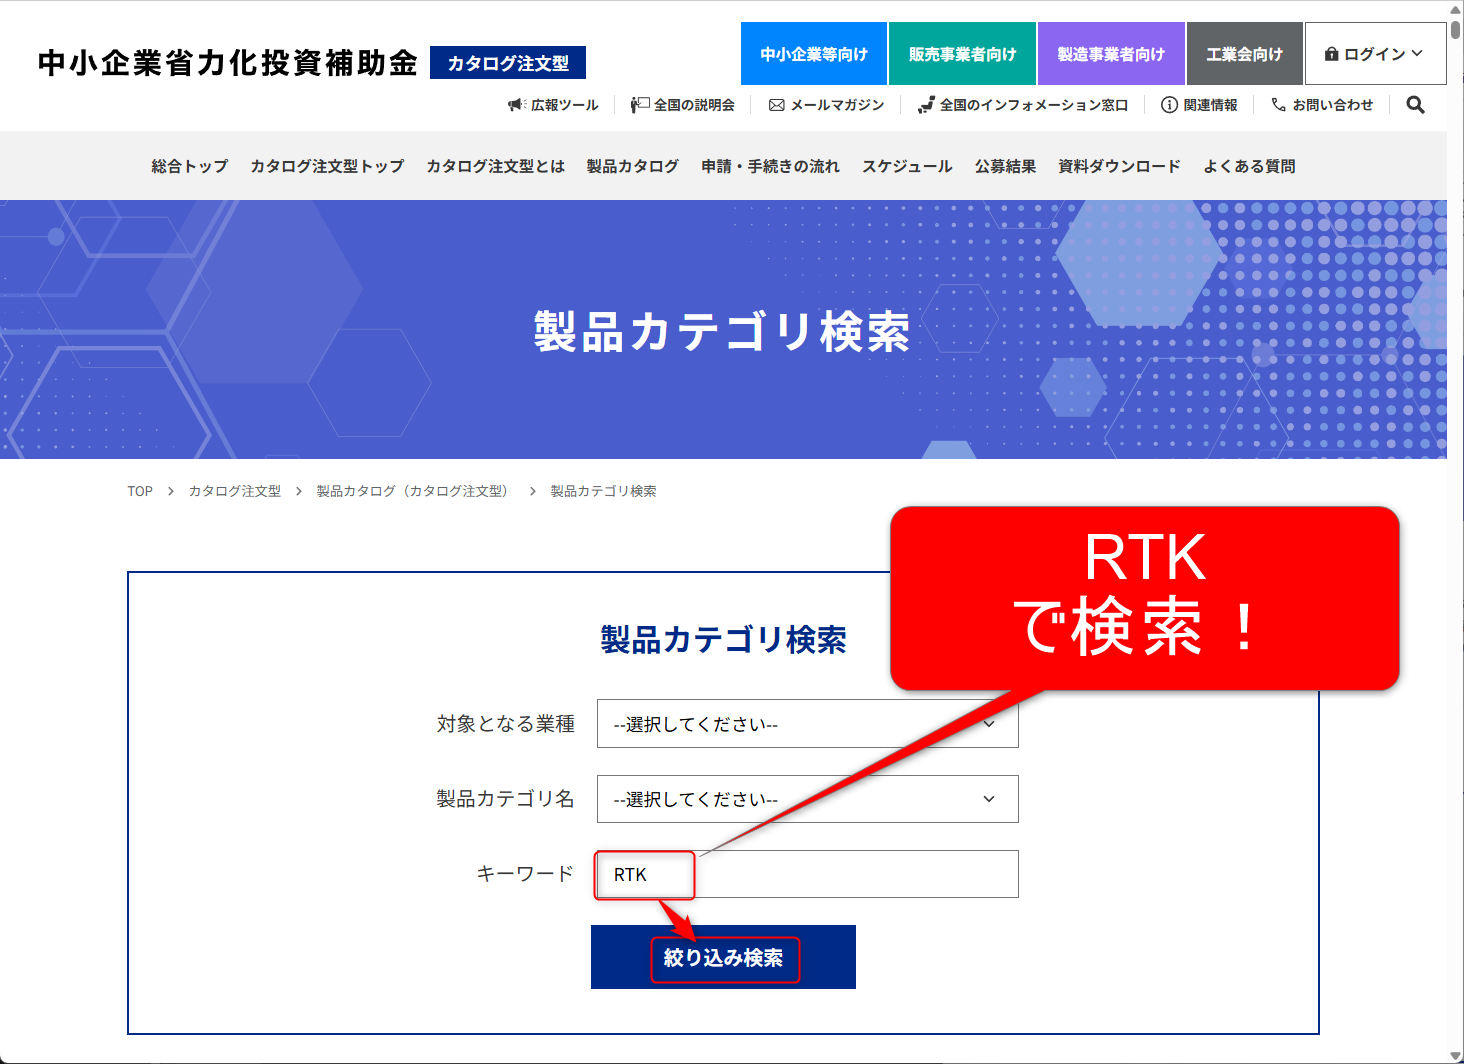1464x1064 pixels.
Task: Go to スケジュール in navigation bar
Action: tap(907, 166)
